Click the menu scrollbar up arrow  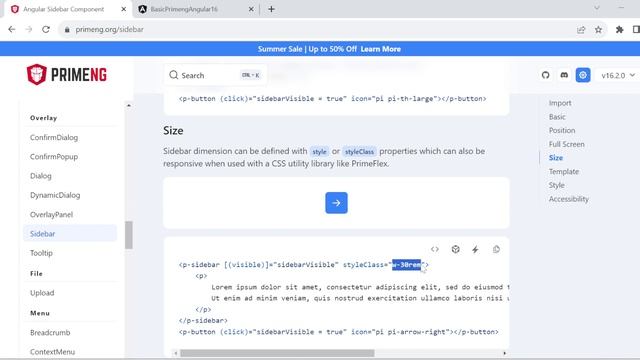(x=129, y=105)
